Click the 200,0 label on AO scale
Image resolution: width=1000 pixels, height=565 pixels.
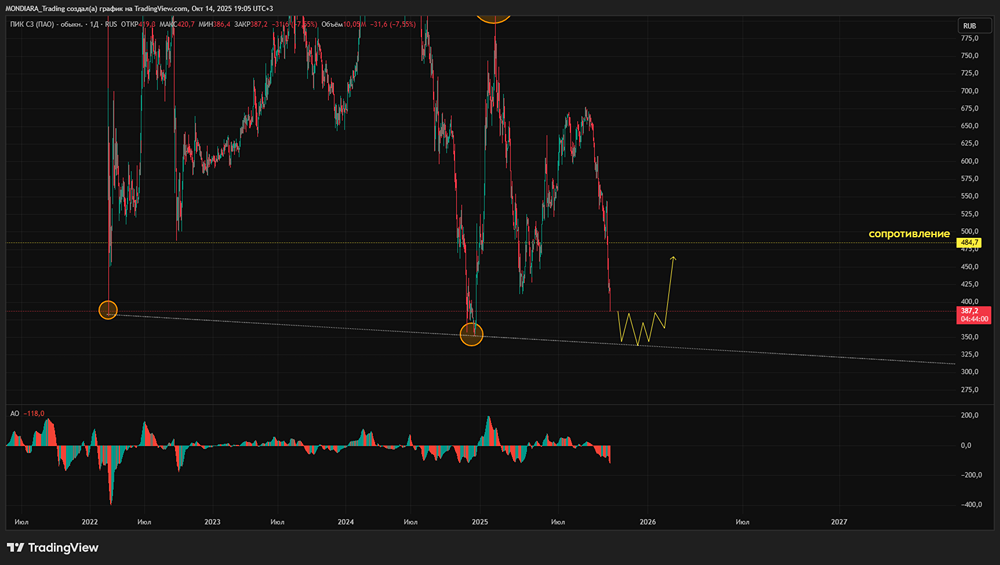coord(969,415)
